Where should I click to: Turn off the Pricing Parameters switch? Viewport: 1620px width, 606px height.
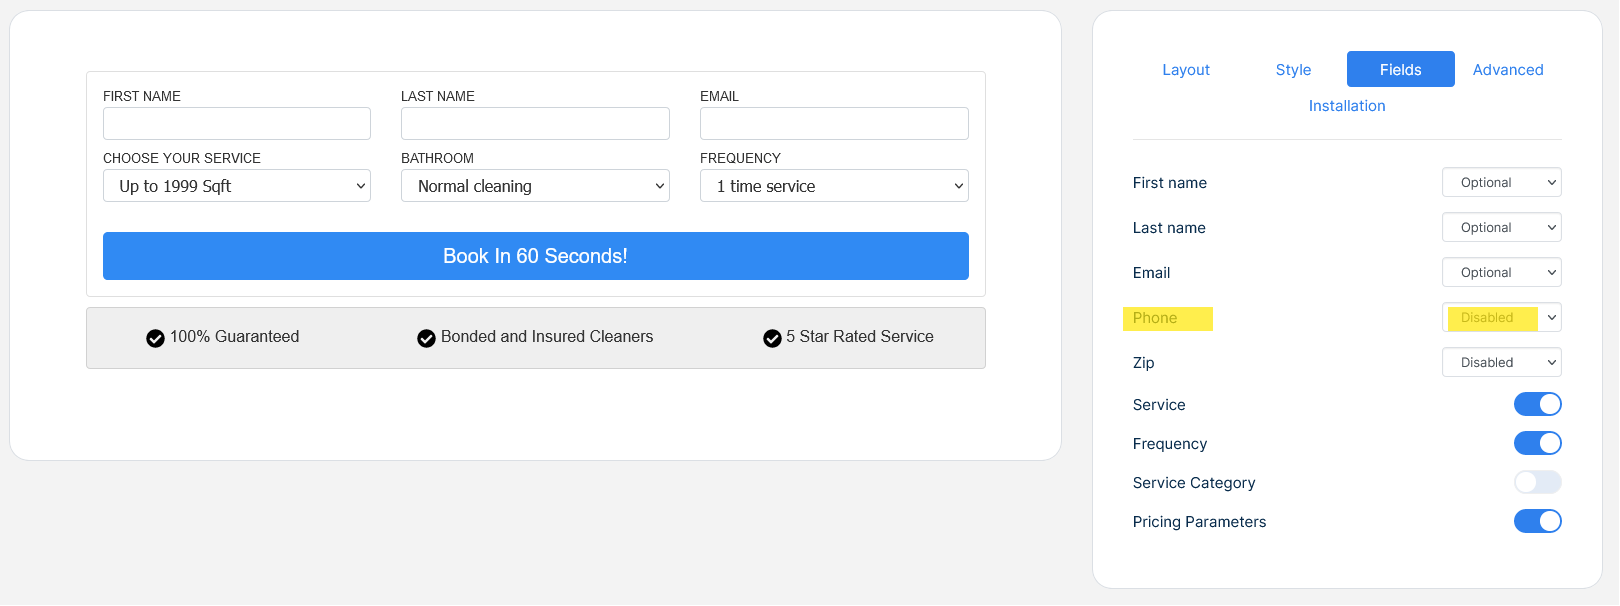pyautogui.click(x=1537, y=521)
